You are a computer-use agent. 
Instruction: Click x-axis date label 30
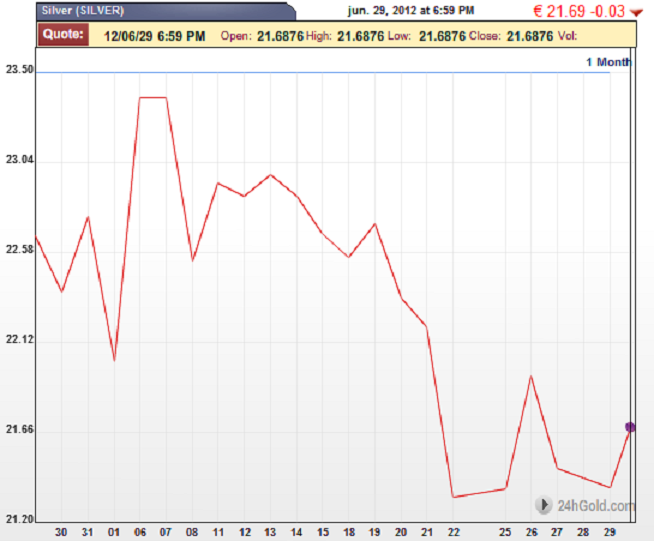click(x=61, y=532)
